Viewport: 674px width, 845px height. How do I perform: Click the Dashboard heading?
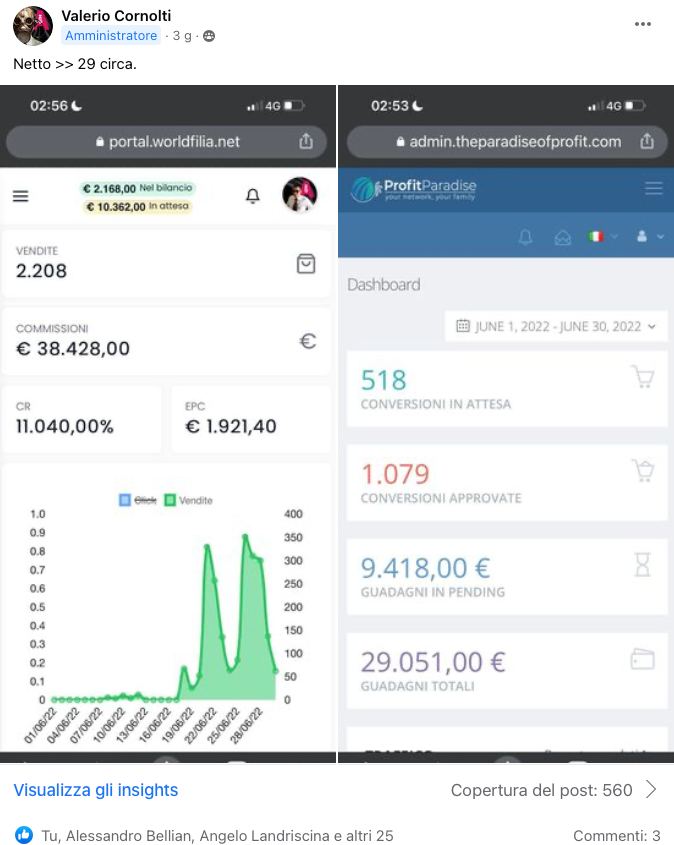click(384, 285)
